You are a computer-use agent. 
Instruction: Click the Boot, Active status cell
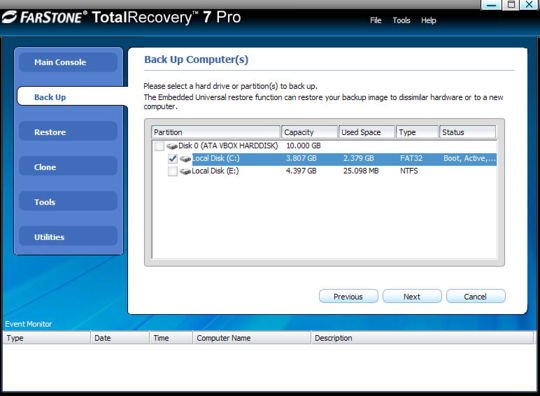(x=470, y=158)
